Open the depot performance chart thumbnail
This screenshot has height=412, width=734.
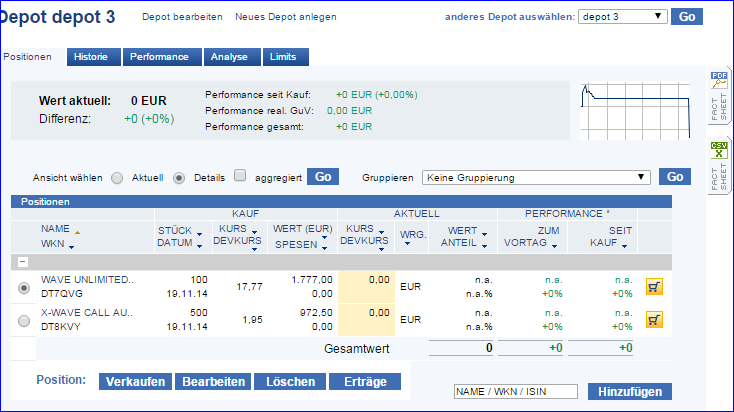(x=635, y=110)
